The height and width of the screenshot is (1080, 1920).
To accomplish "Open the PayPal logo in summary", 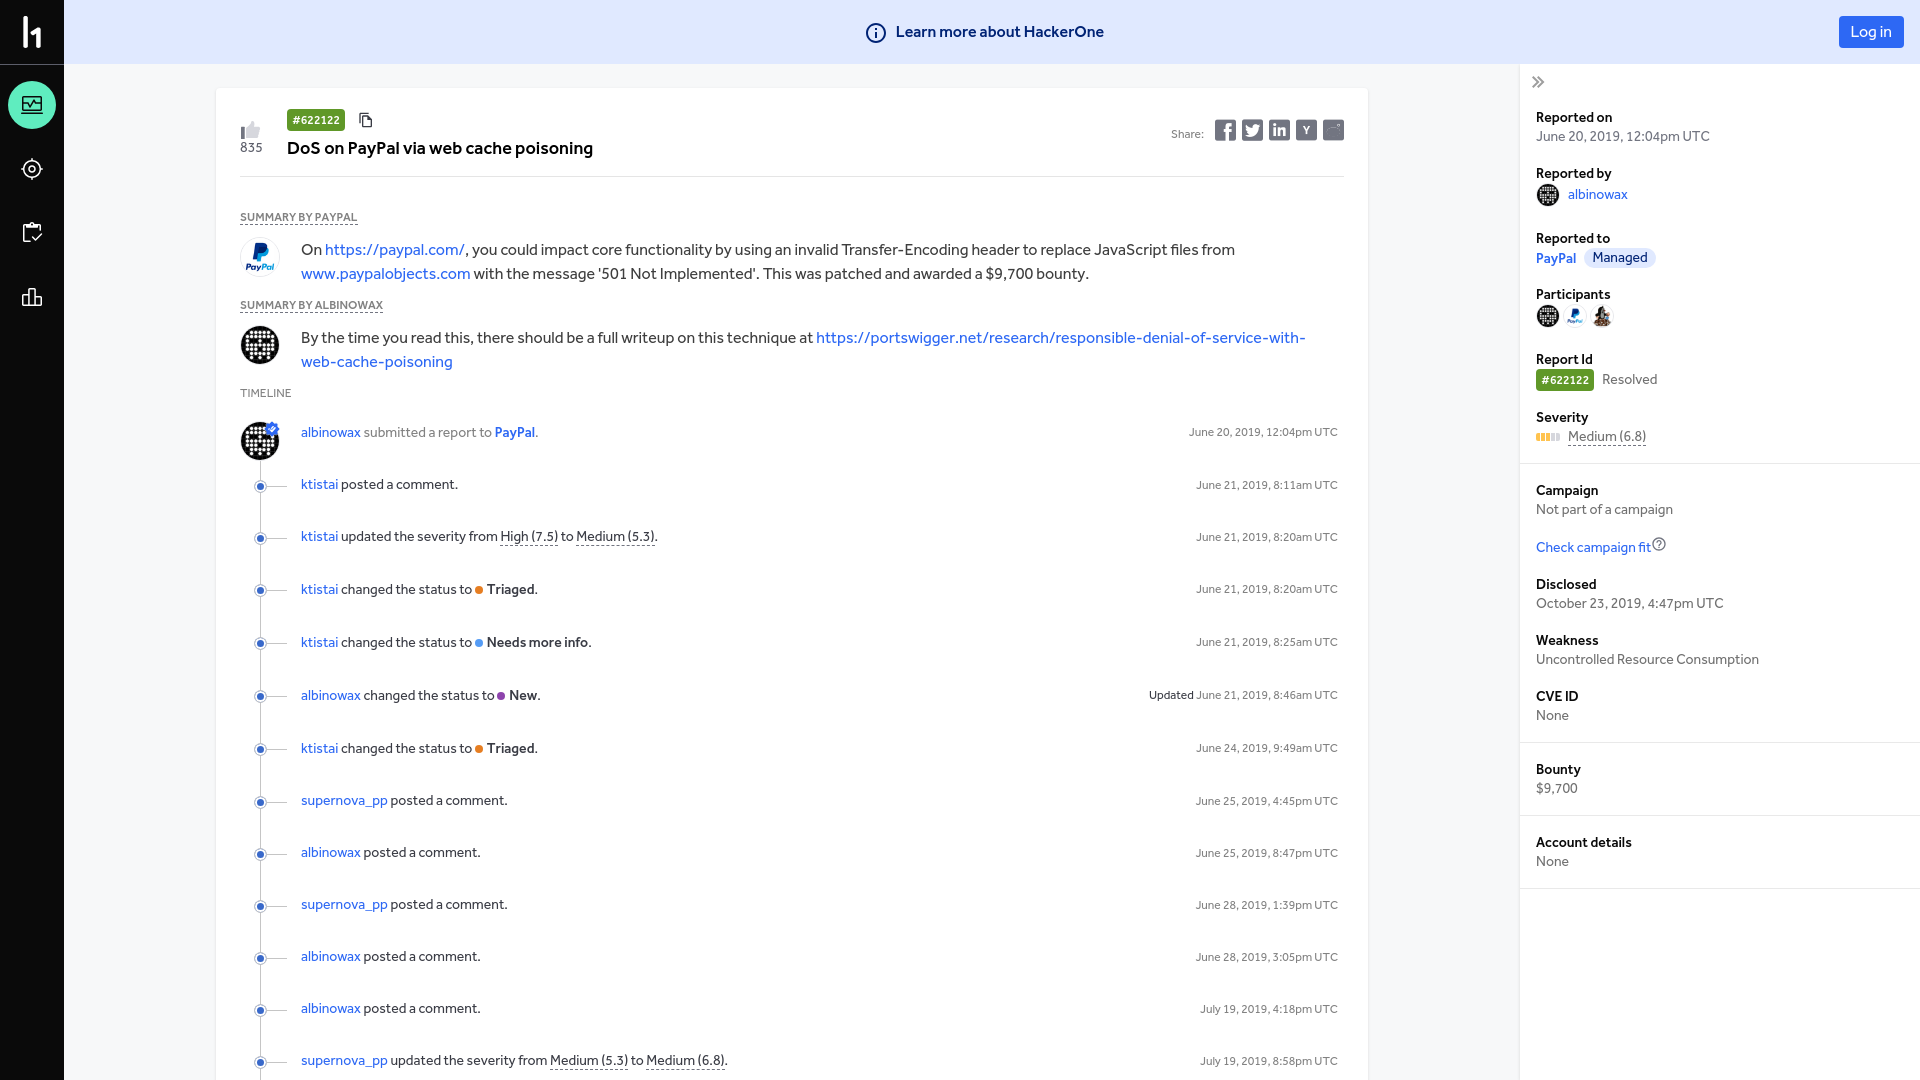I will pyautogui.click(x=260, y=257).
